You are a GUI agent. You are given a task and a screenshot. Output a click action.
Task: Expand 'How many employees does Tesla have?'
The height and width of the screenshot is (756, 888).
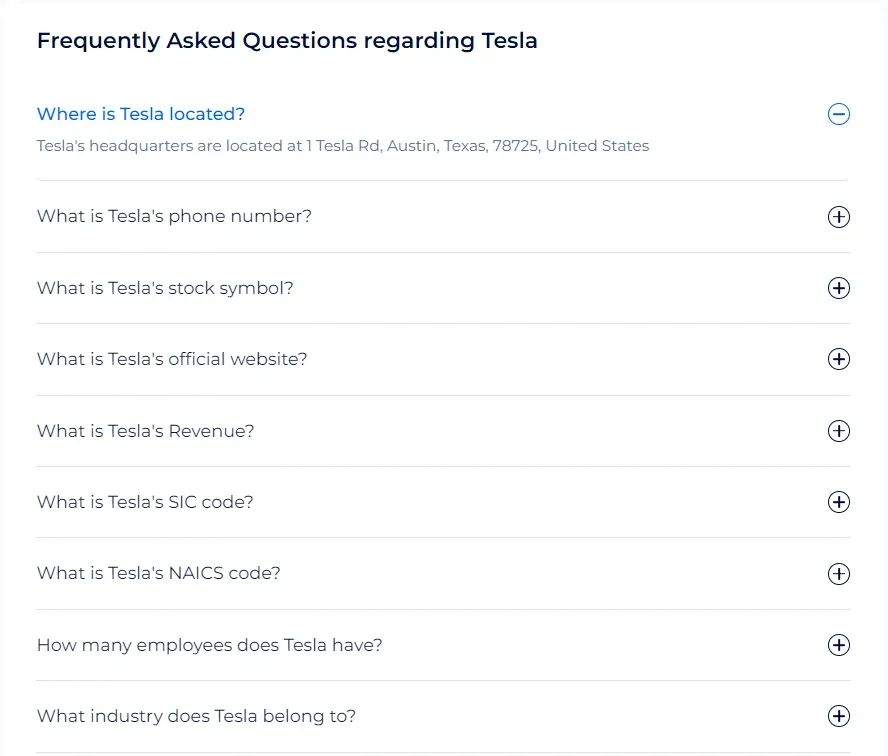[x=209, y=645]
